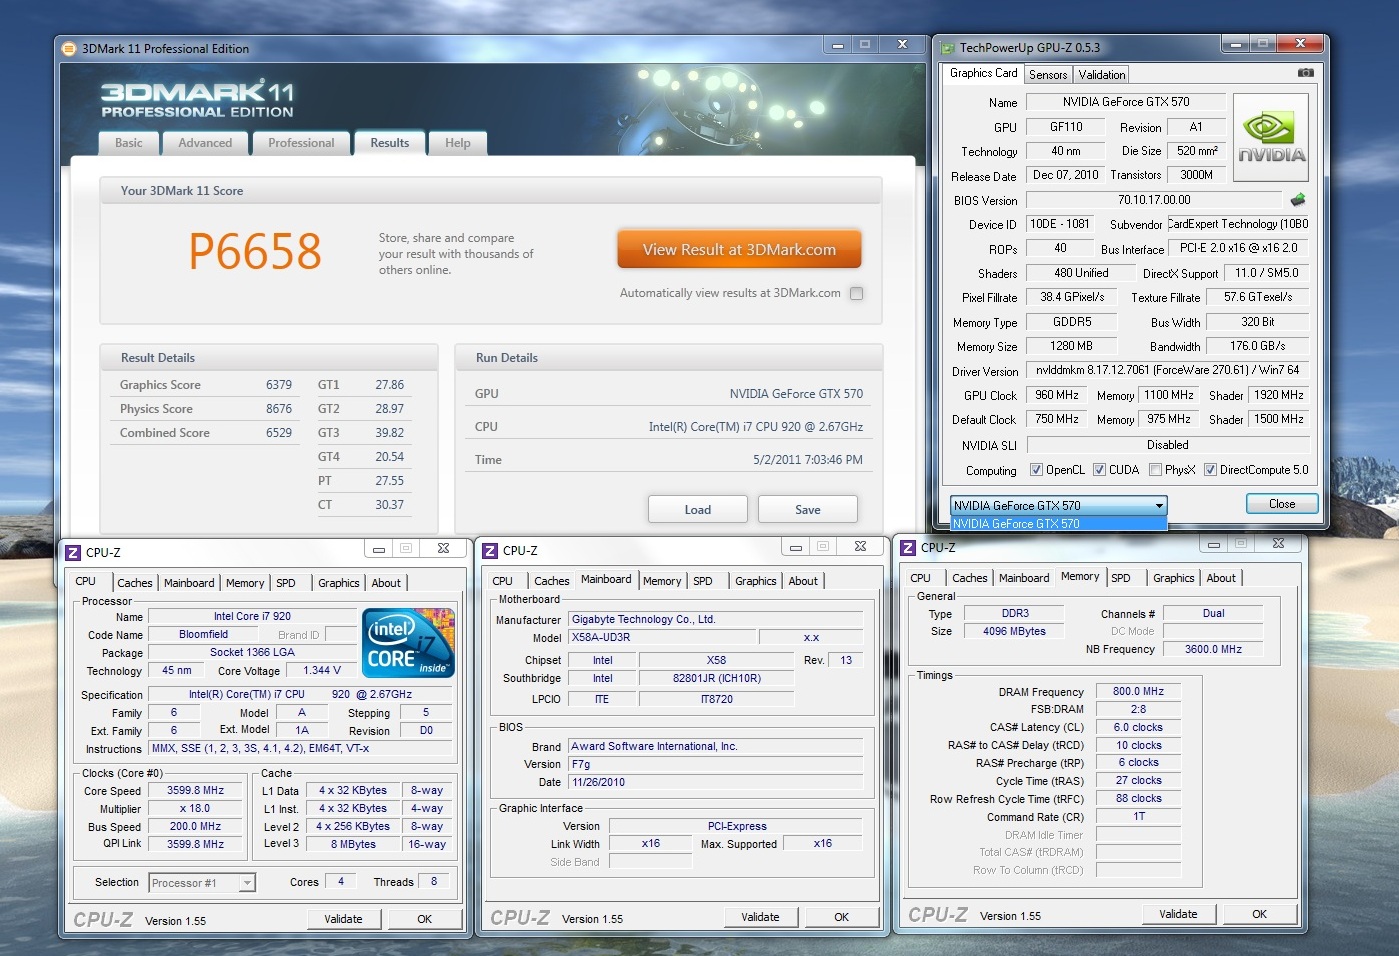The width and height of the screenshot is (1399, 956).
Task: Select NVIDIA GeForce GTX 570 highlighted list entry
Action: (1058, 524)
